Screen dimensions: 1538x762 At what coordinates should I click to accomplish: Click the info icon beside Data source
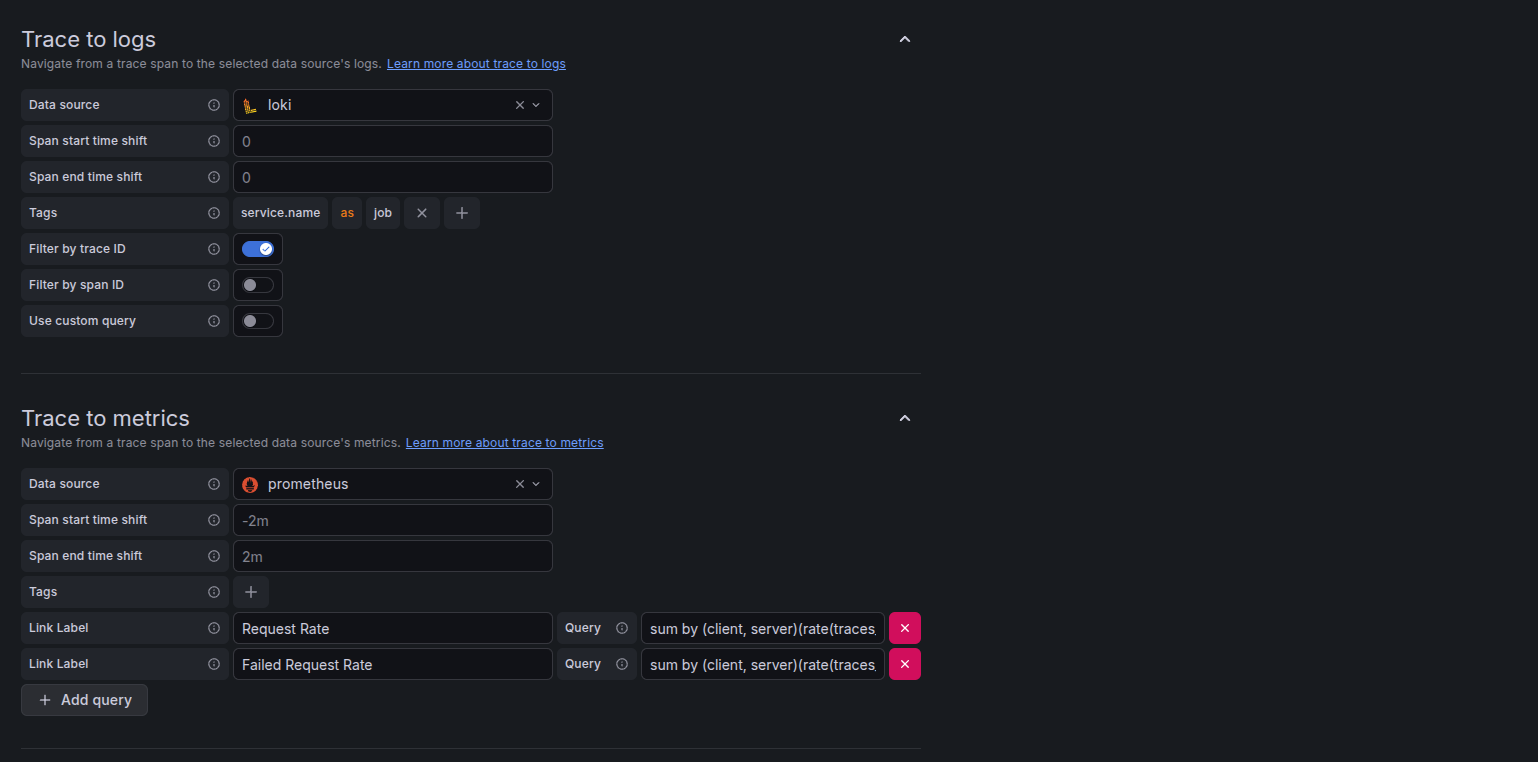(x=213, y=105)
